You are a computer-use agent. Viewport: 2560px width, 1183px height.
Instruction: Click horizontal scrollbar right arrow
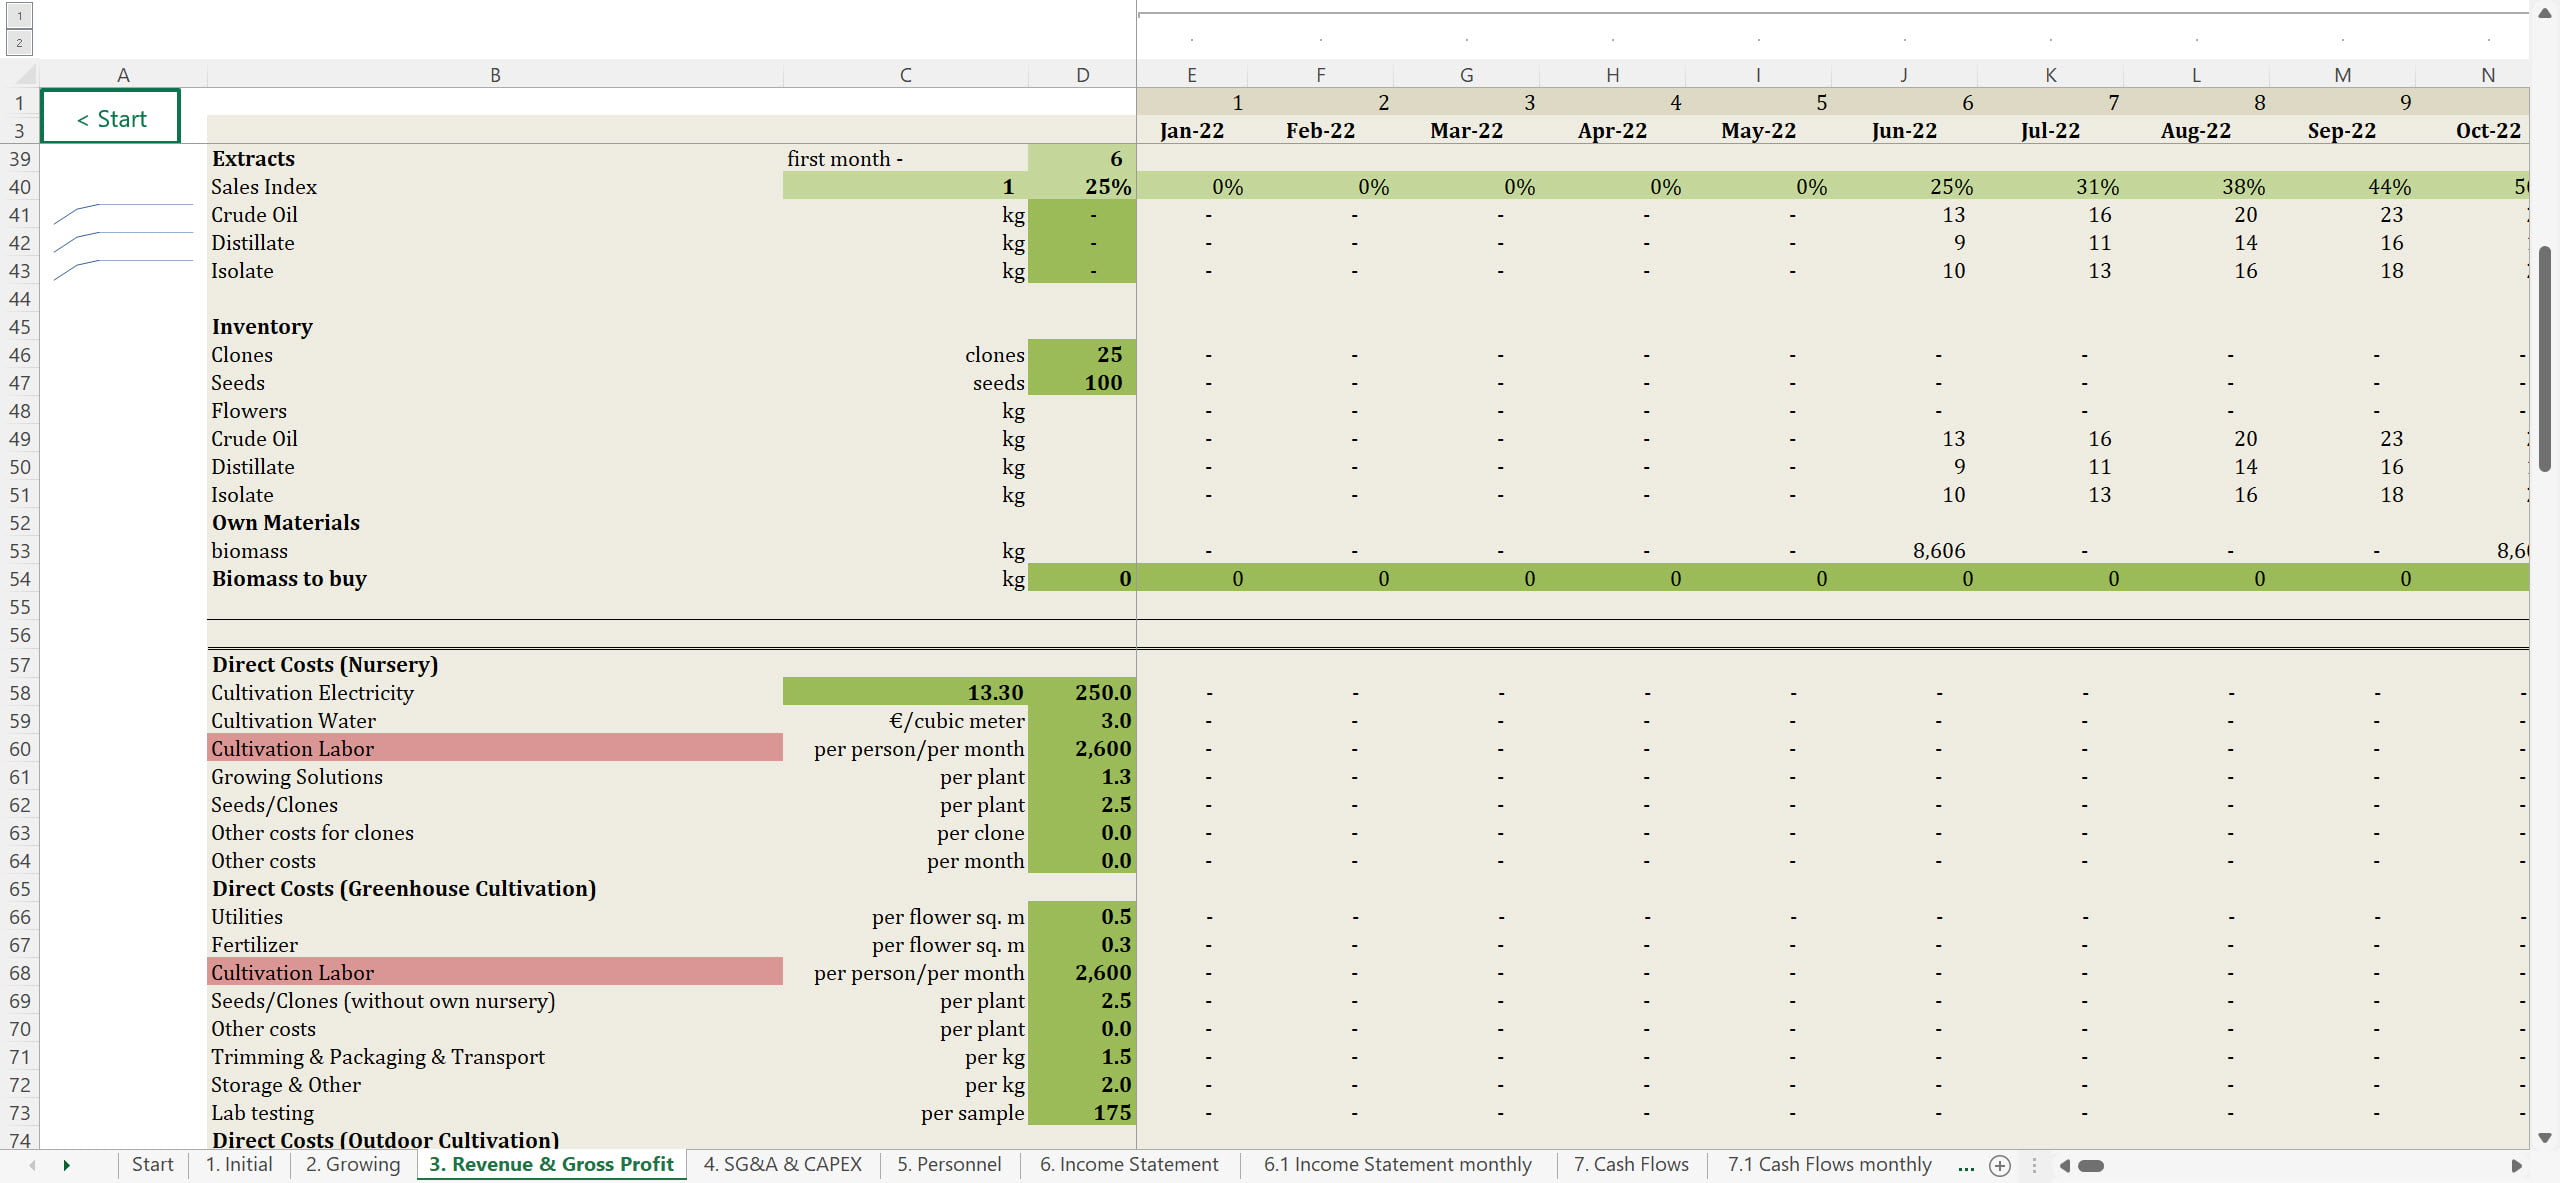click(x=2516, y=1165)
